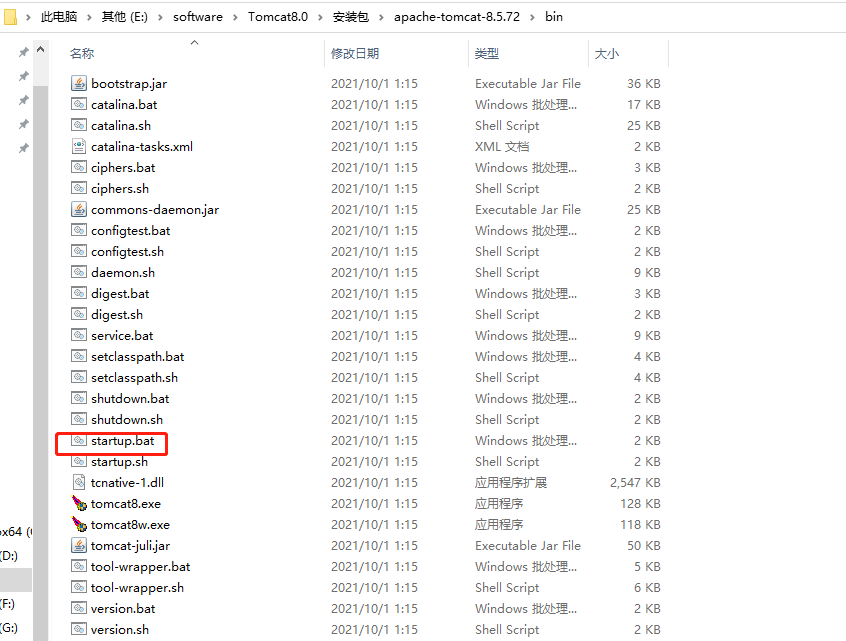The image size is (846, 641).
Task: Click the digest.bat file icon
Action: point(79,294)
